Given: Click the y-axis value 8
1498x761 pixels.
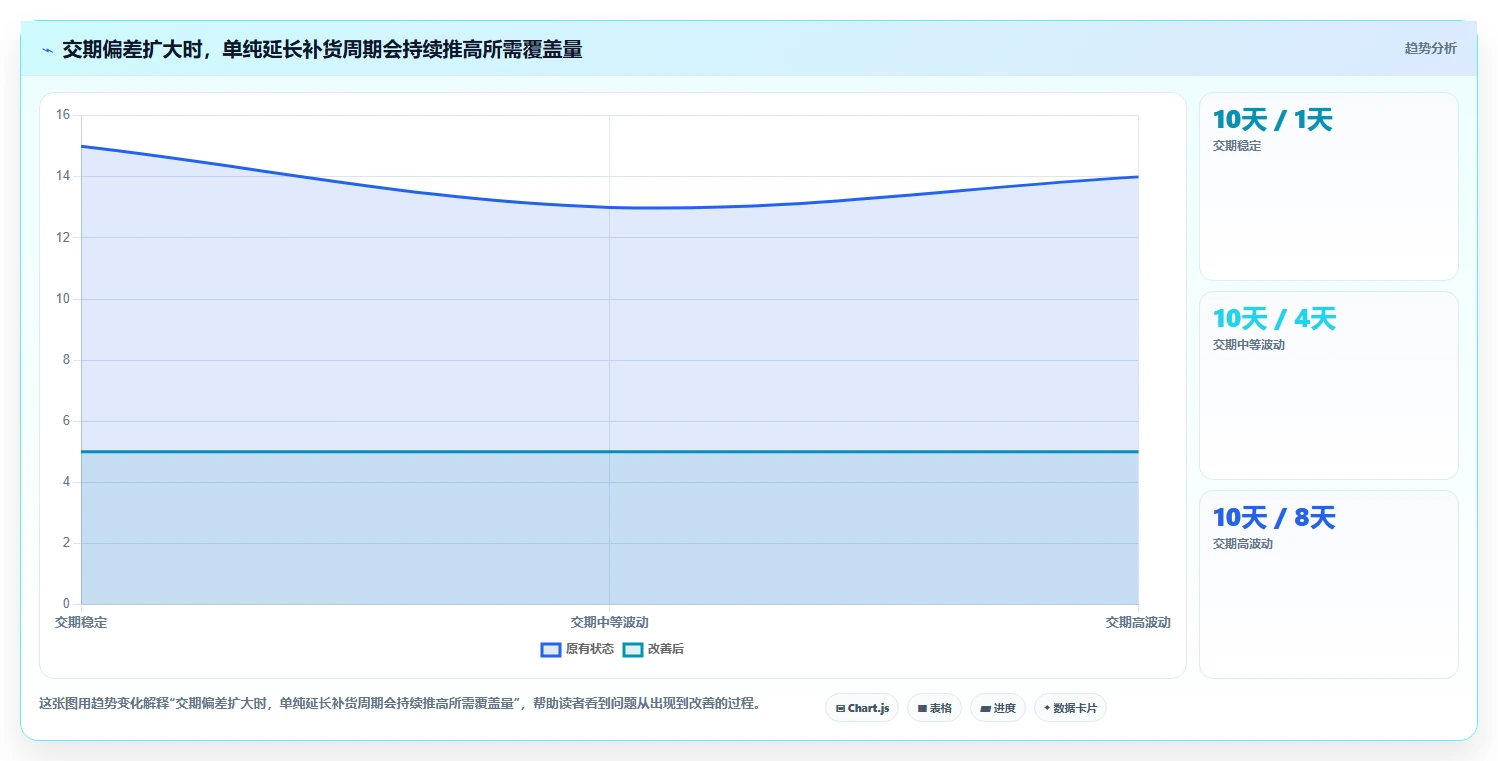Looking at the screenshot, I should [x=66, y=360].
